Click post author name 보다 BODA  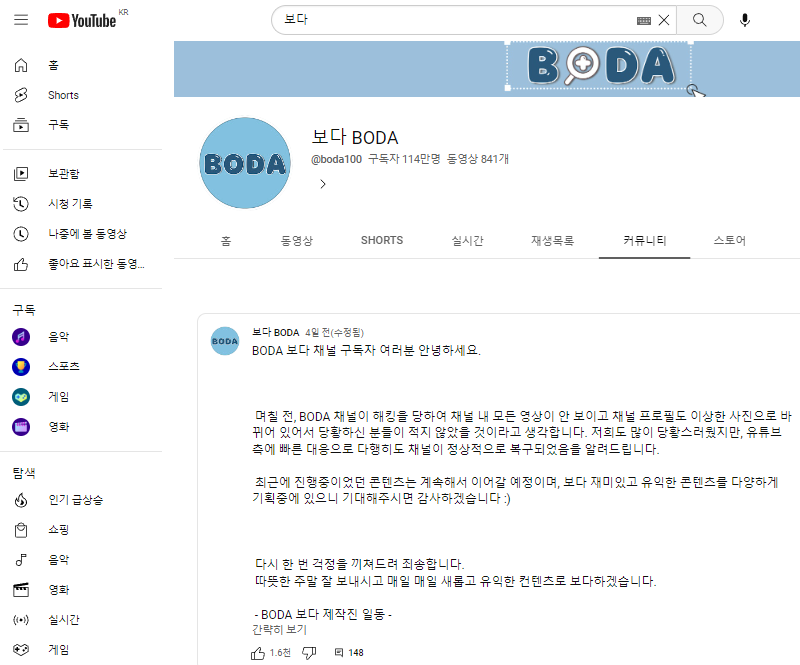coord(276,333)
